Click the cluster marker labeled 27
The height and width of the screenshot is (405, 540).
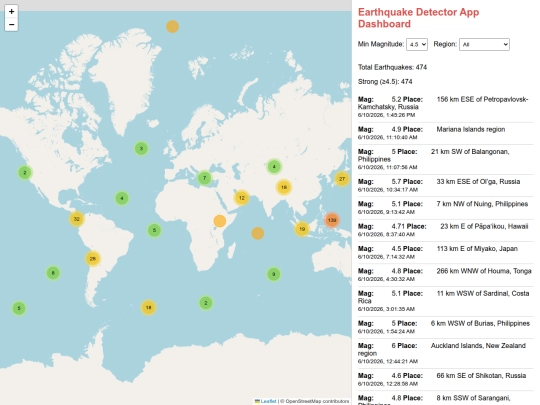point(342,179)
